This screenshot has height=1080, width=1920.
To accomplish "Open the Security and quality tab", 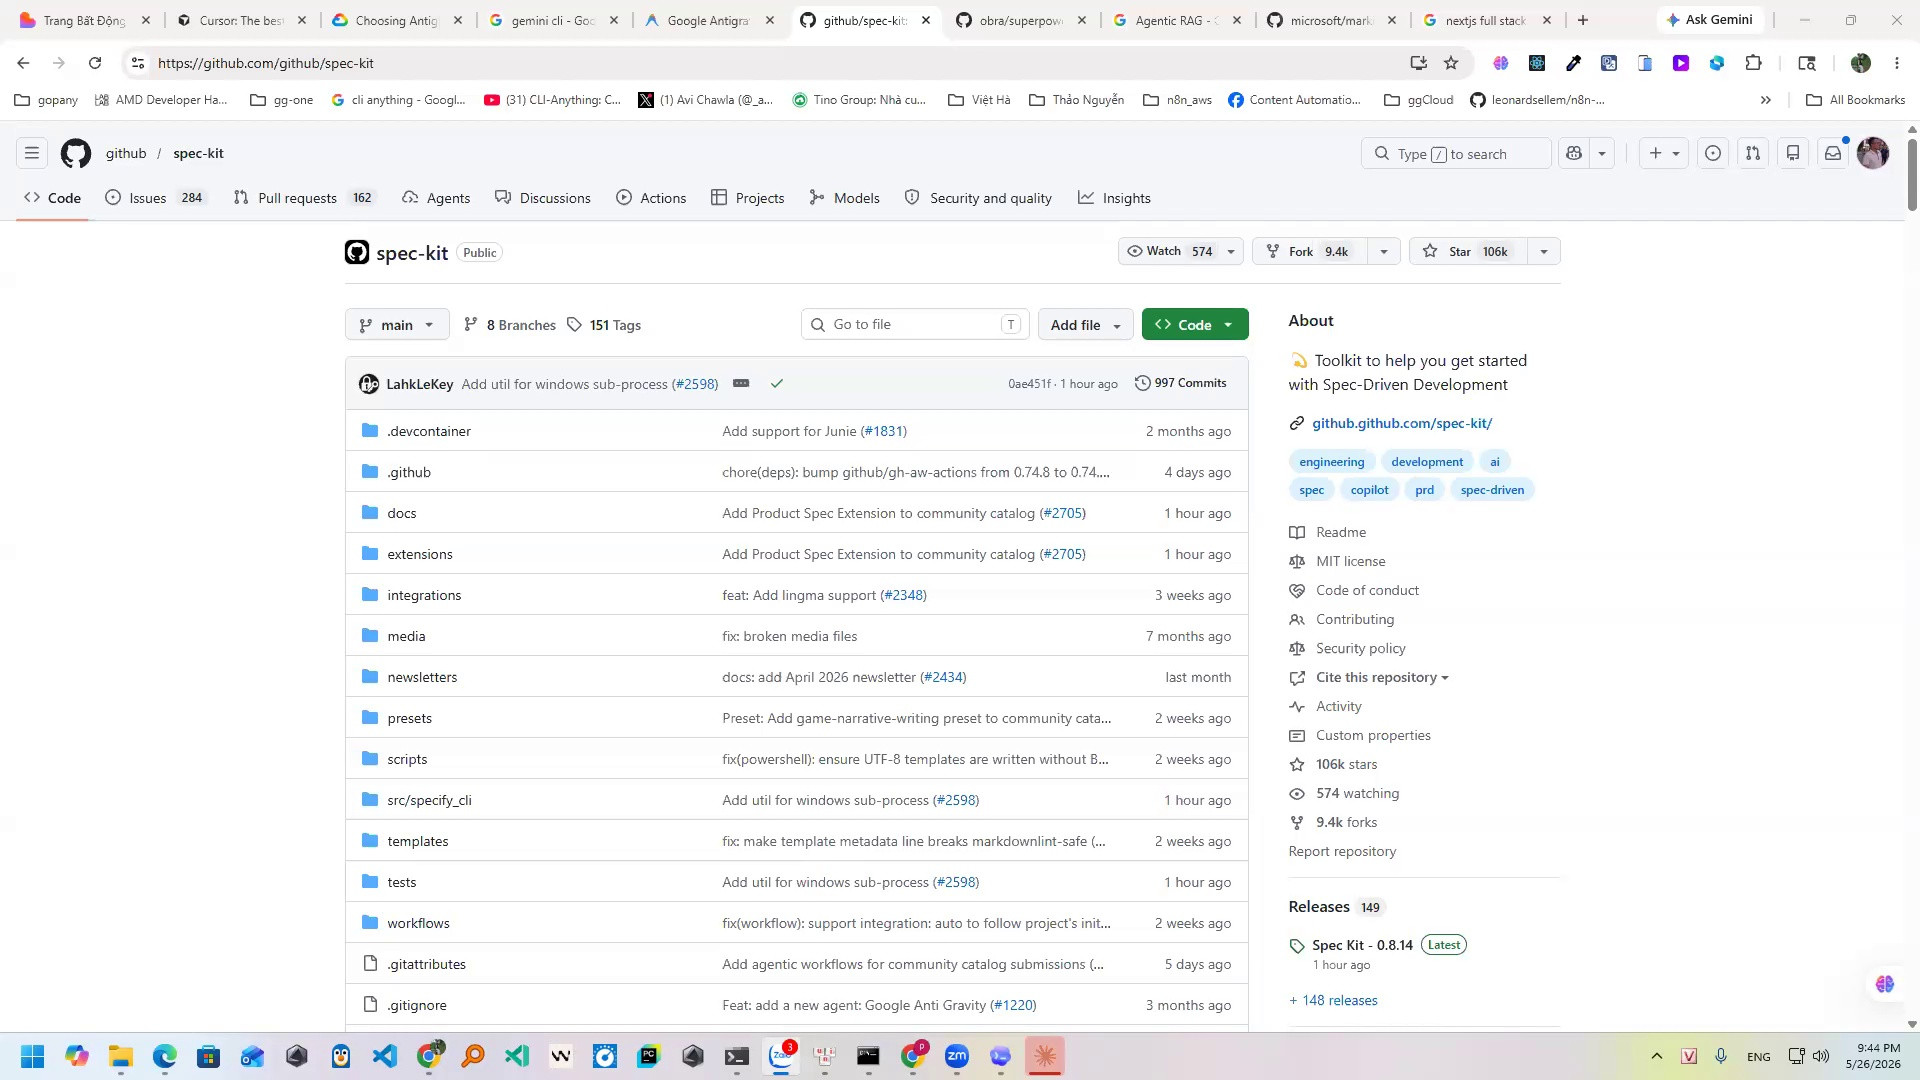I will (x=978, y=198).
